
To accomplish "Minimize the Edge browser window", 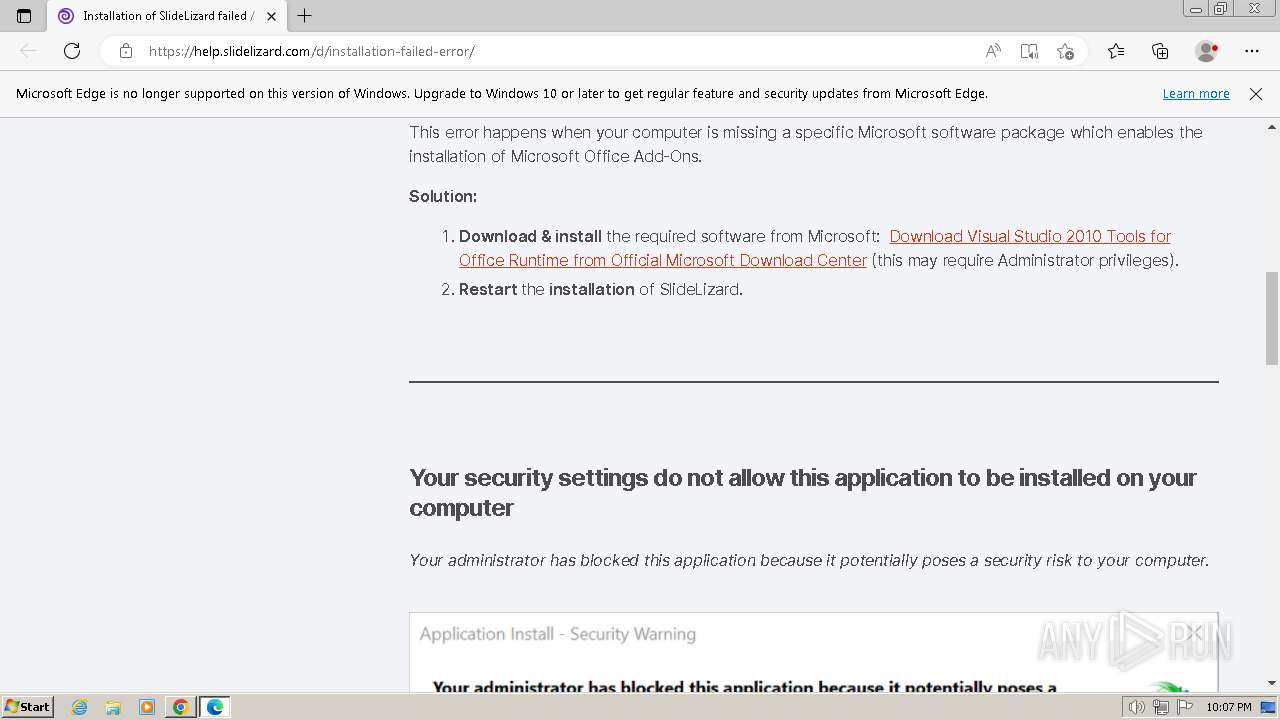I will pos(1196,9).
